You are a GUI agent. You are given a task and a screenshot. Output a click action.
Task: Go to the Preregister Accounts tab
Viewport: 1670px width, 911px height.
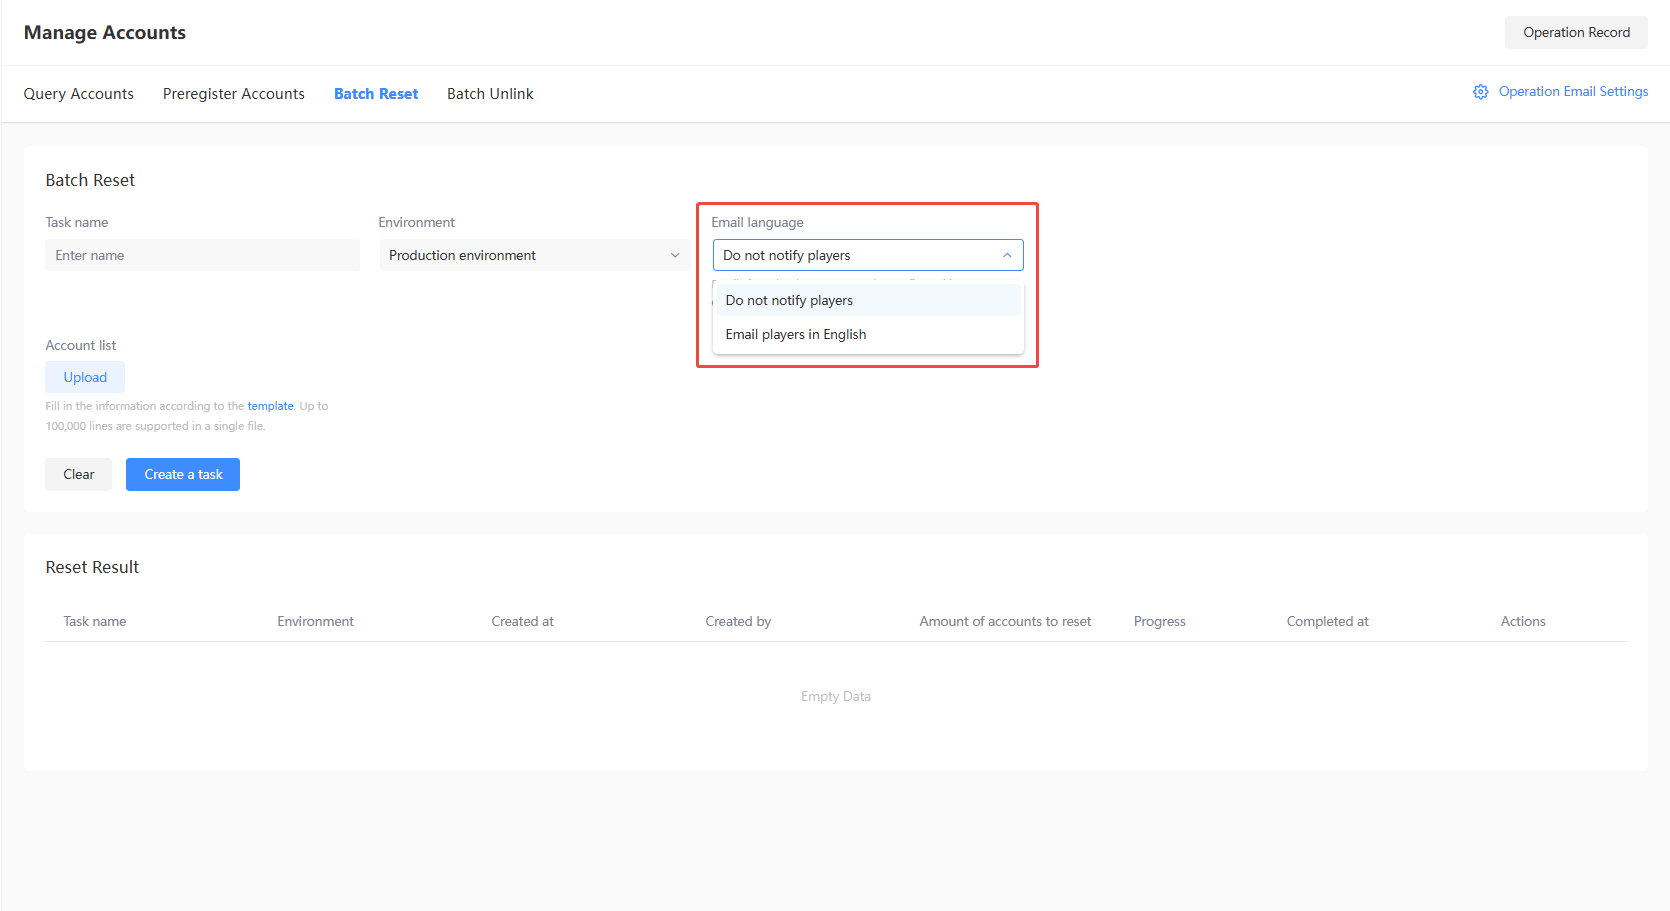(x=233, y=94)
